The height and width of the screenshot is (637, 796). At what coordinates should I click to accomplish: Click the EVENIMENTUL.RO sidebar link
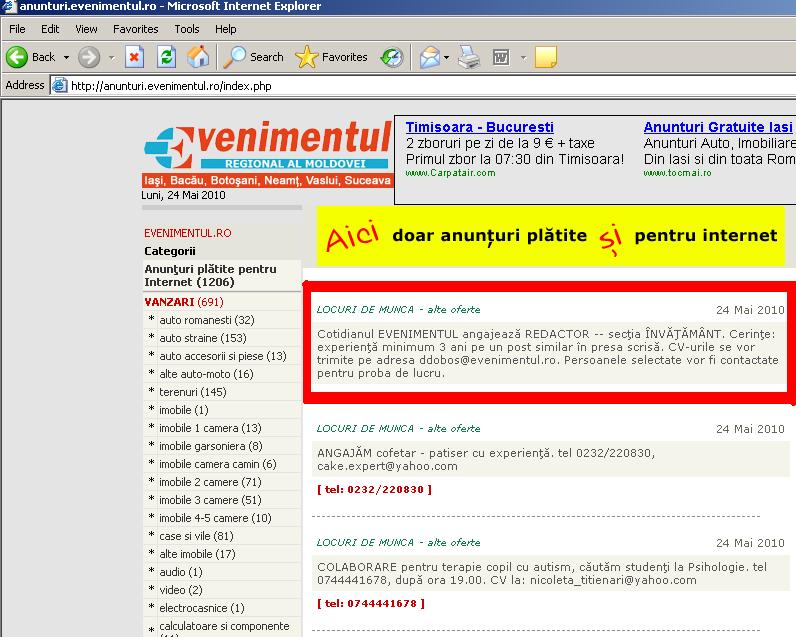point(187,233)
